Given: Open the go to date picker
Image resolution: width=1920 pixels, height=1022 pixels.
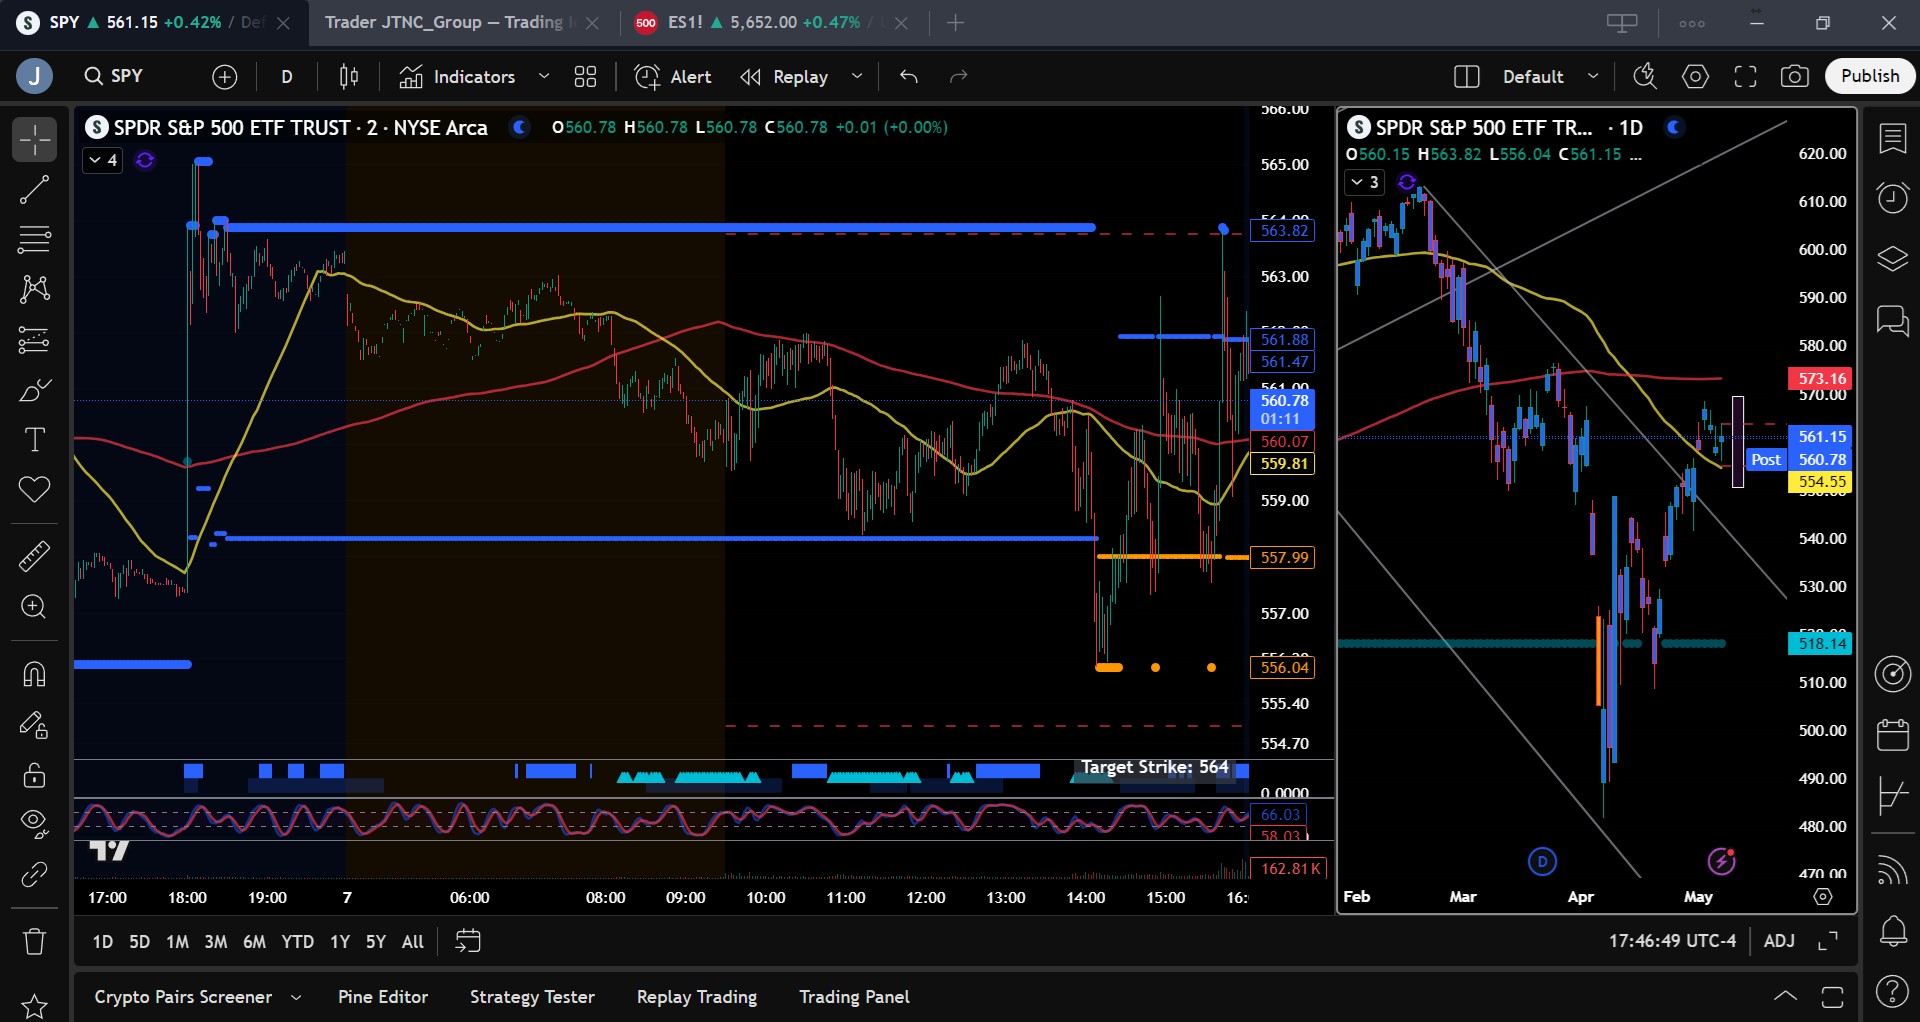Looking at the screenshot, I should coord(467,941).
